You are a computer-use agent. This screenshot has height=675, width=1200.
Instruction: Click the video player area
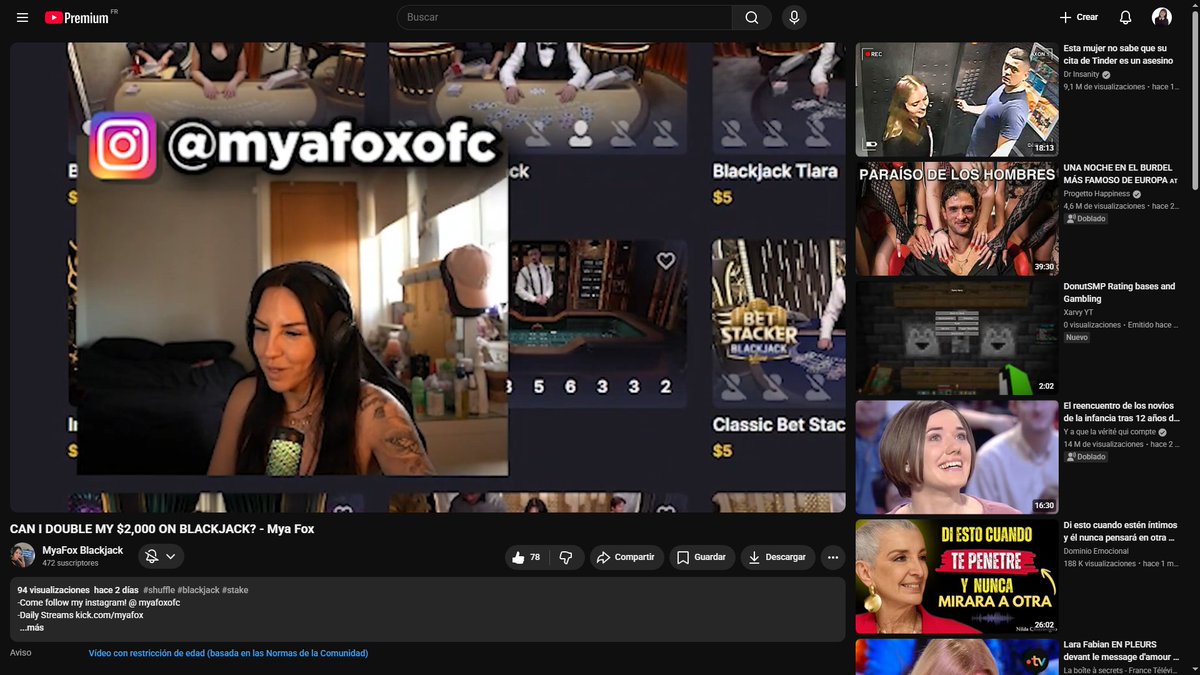(427, 277)
